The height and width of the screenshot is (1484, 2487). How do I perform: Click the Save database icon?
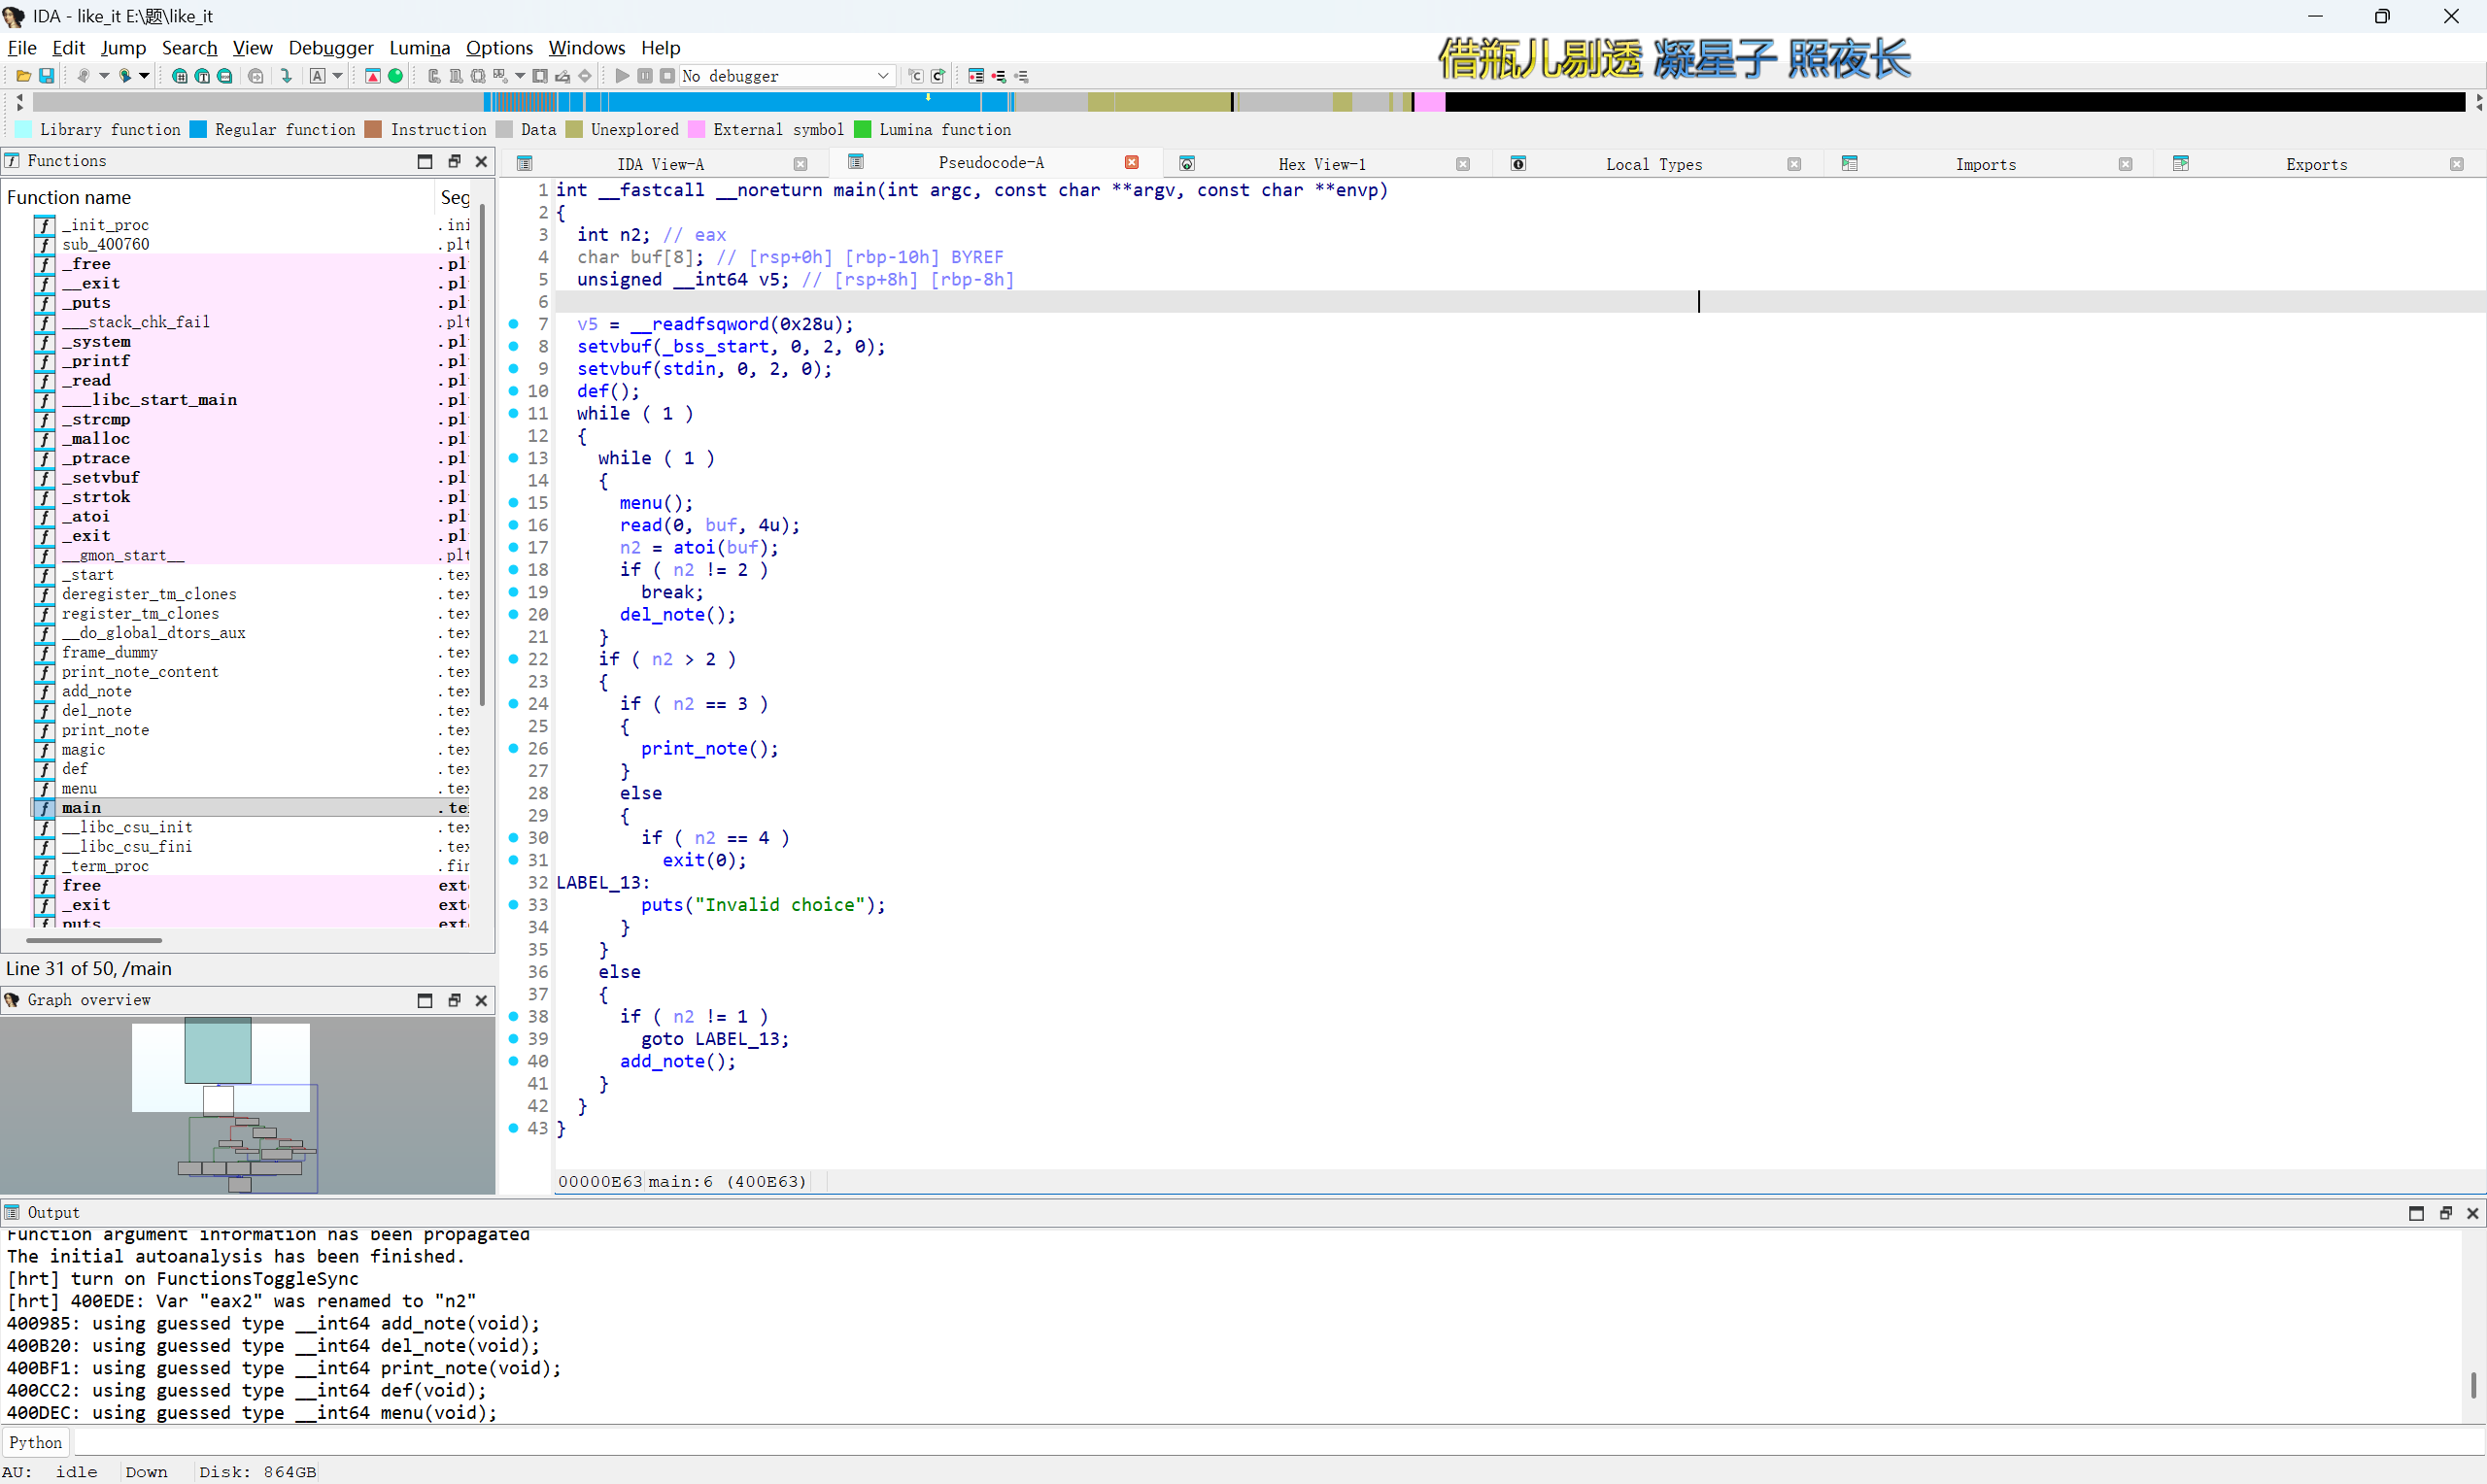pyautogui.click(x=46, y=76)
